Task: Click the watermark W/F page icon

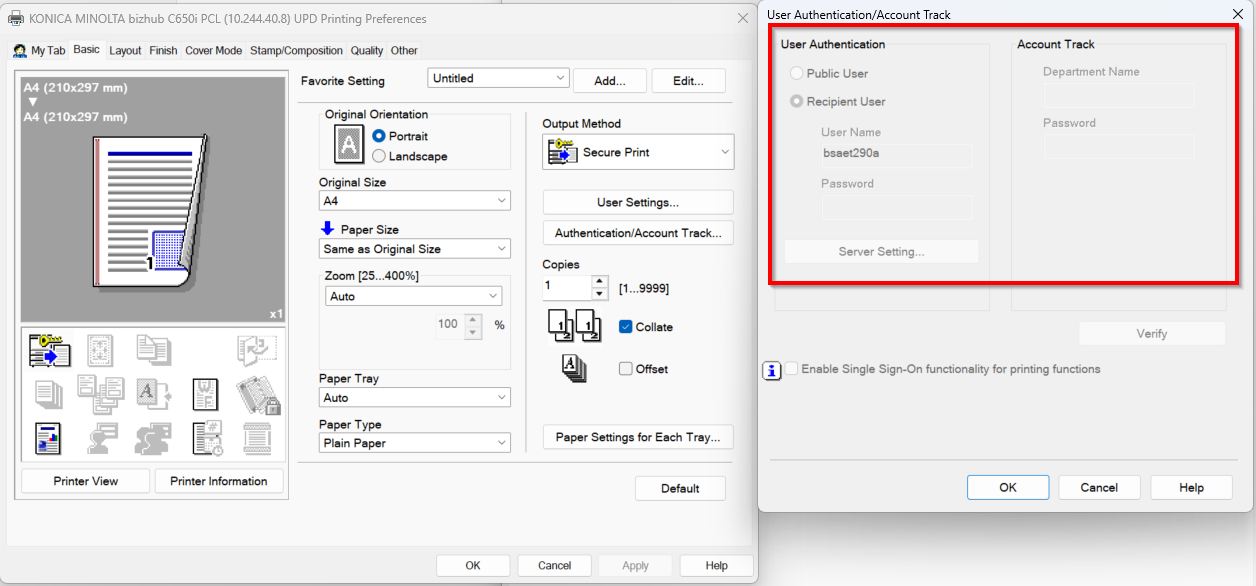Action: (x=205, y=394)
